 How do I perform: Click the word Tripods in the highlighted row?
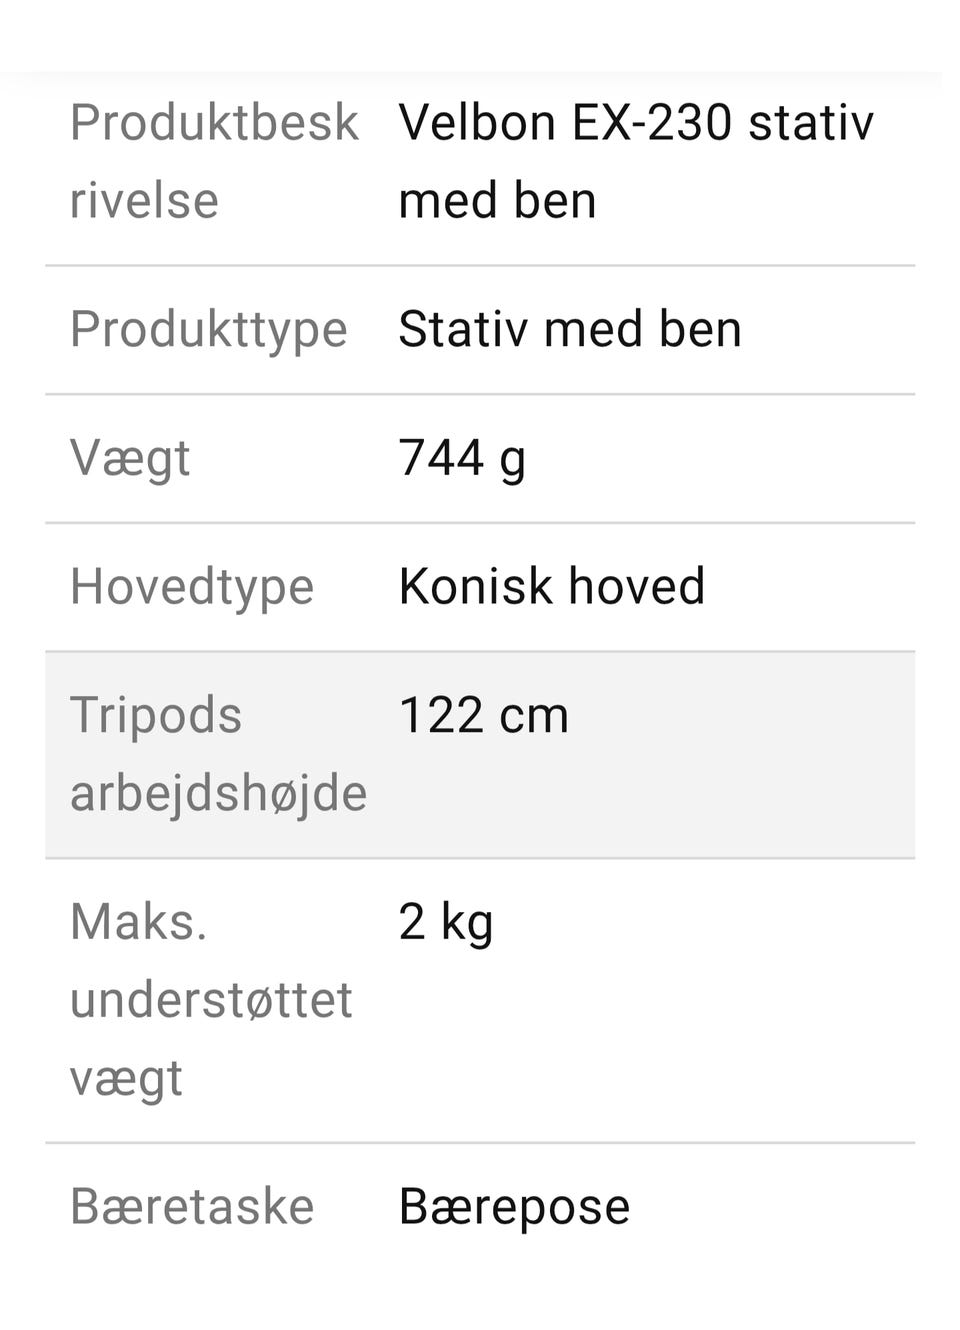tap(155, 716)
